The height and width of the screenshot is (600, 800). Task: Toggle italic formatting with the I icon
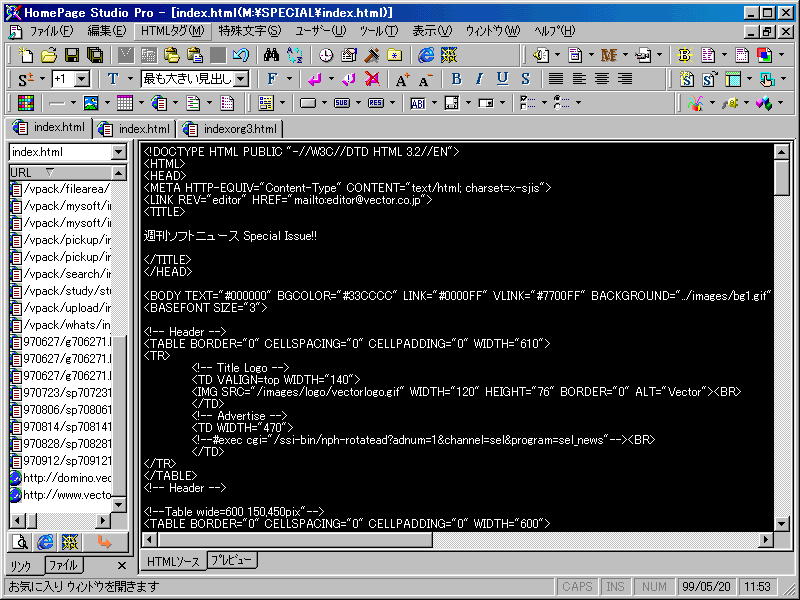coord(479,79)
